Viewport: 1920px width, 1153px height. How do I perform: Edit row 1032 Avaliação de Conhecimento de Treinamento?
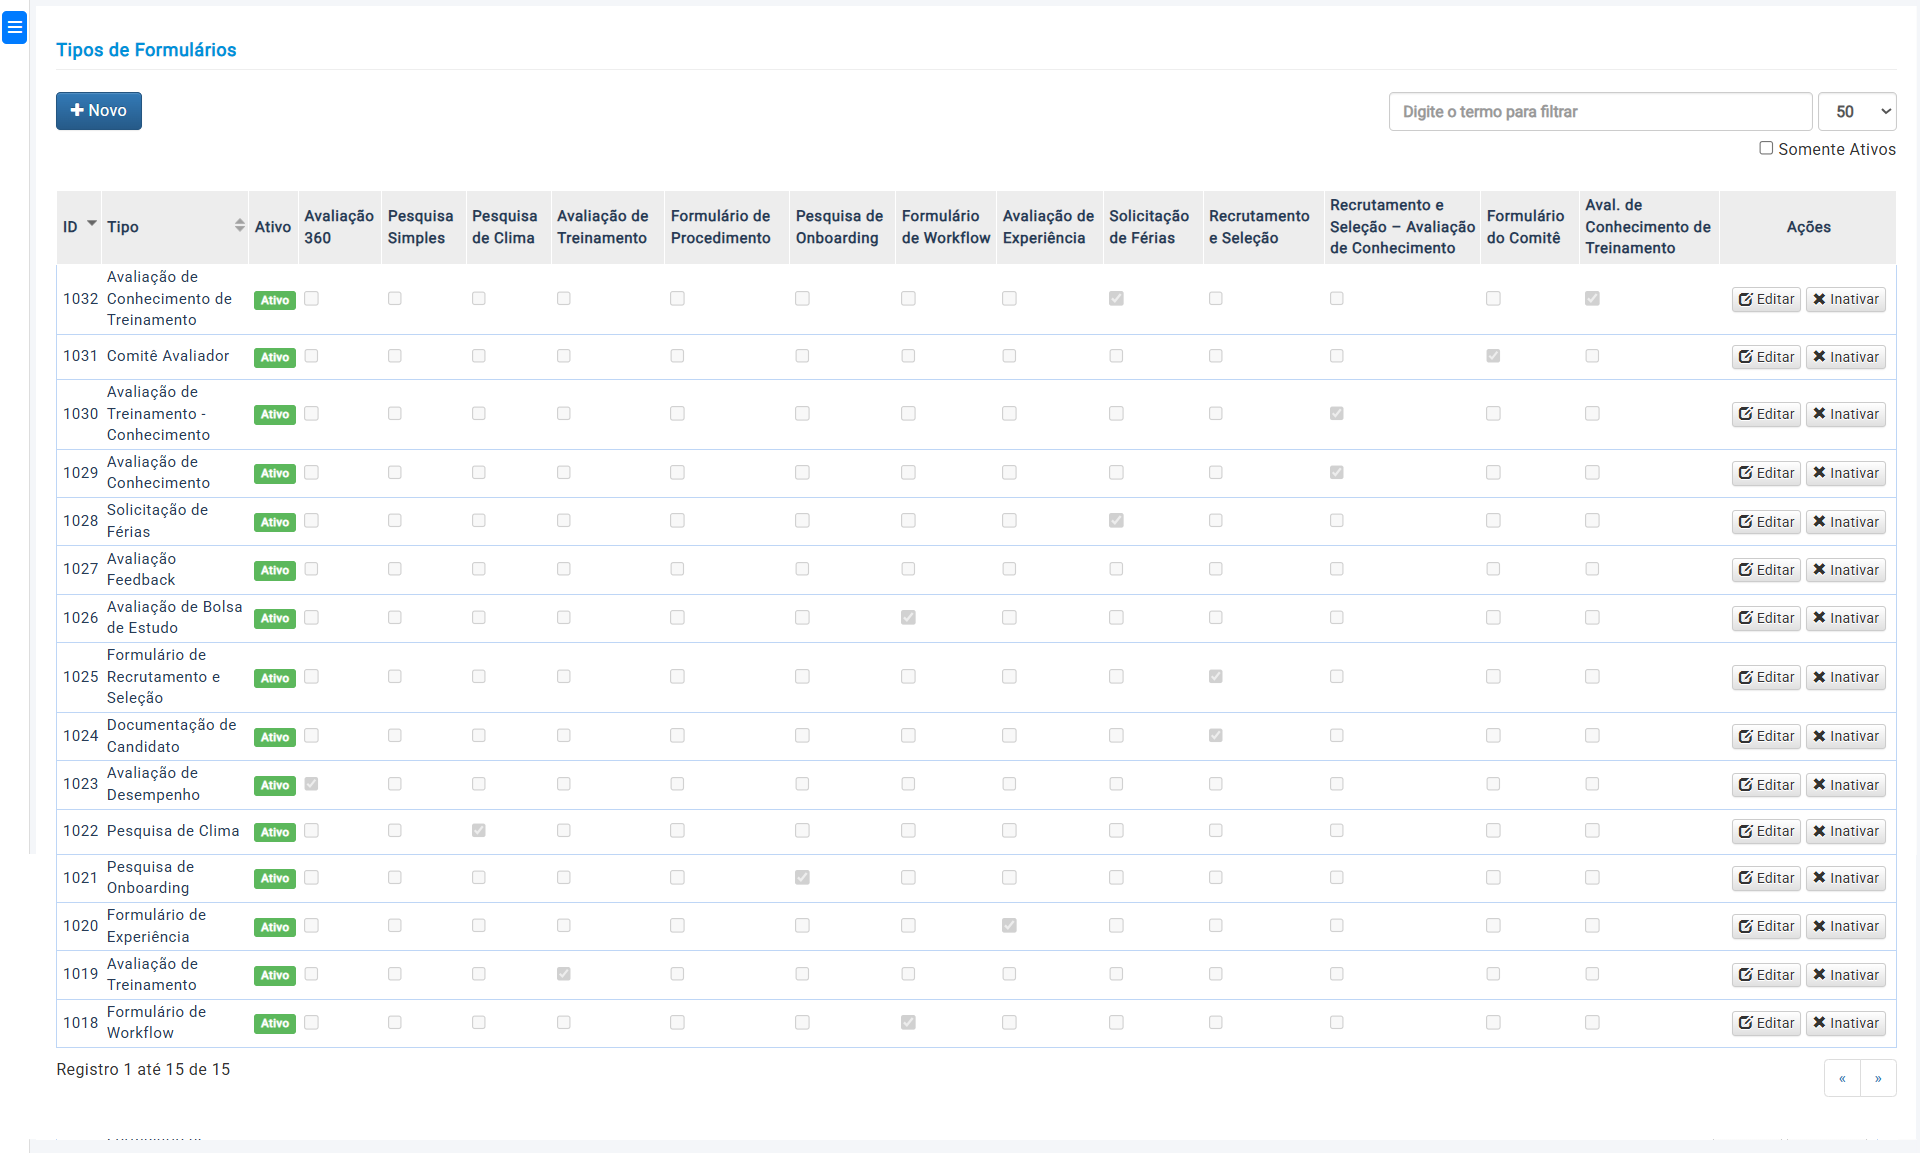(x=1766, y=299)
